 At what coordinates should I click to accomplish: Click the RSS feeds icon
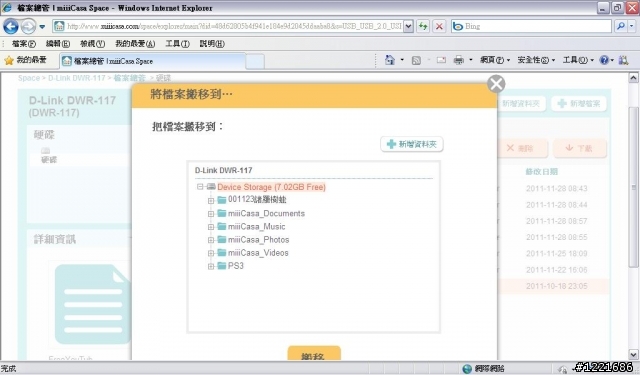coord(416,60)
